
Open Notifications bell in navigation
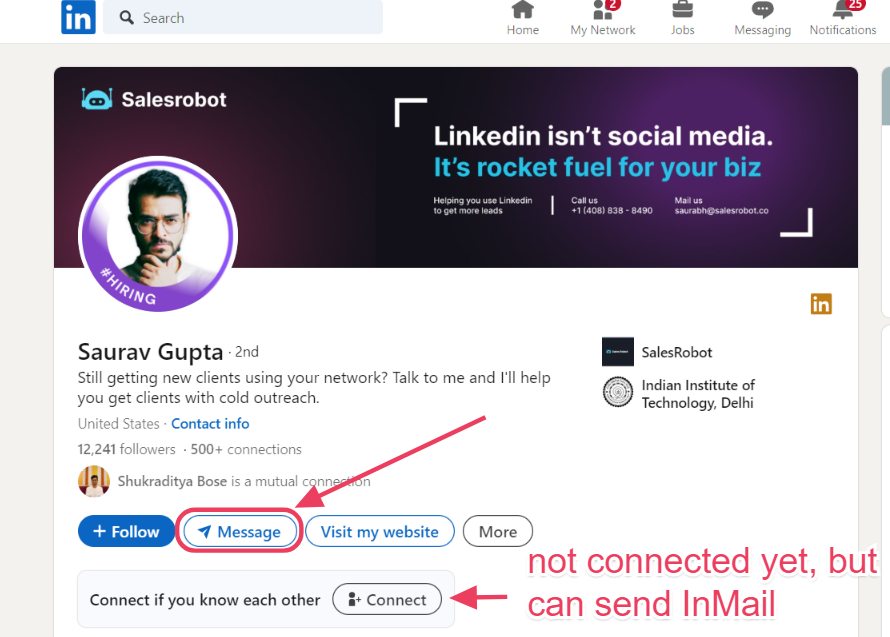(x=843, y=19)
